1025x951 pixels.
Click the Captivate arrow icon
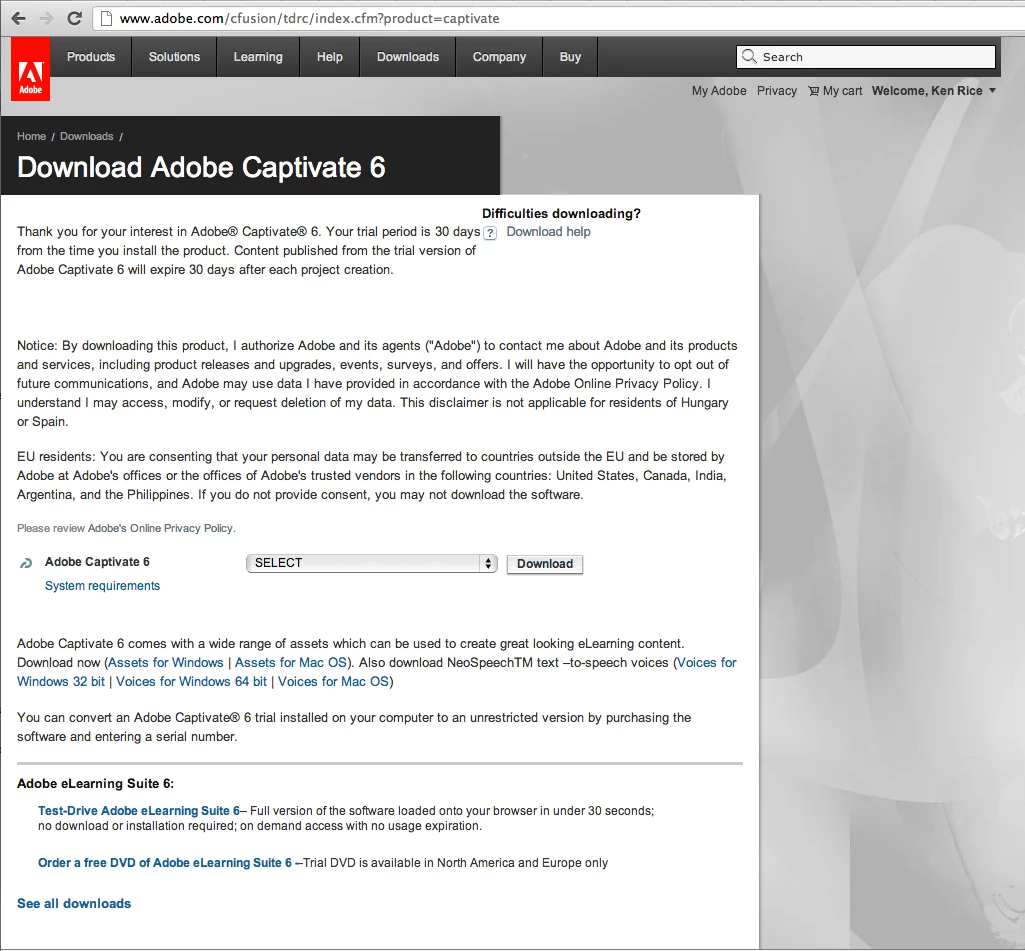pyautogui.click(x=26, y=563)
